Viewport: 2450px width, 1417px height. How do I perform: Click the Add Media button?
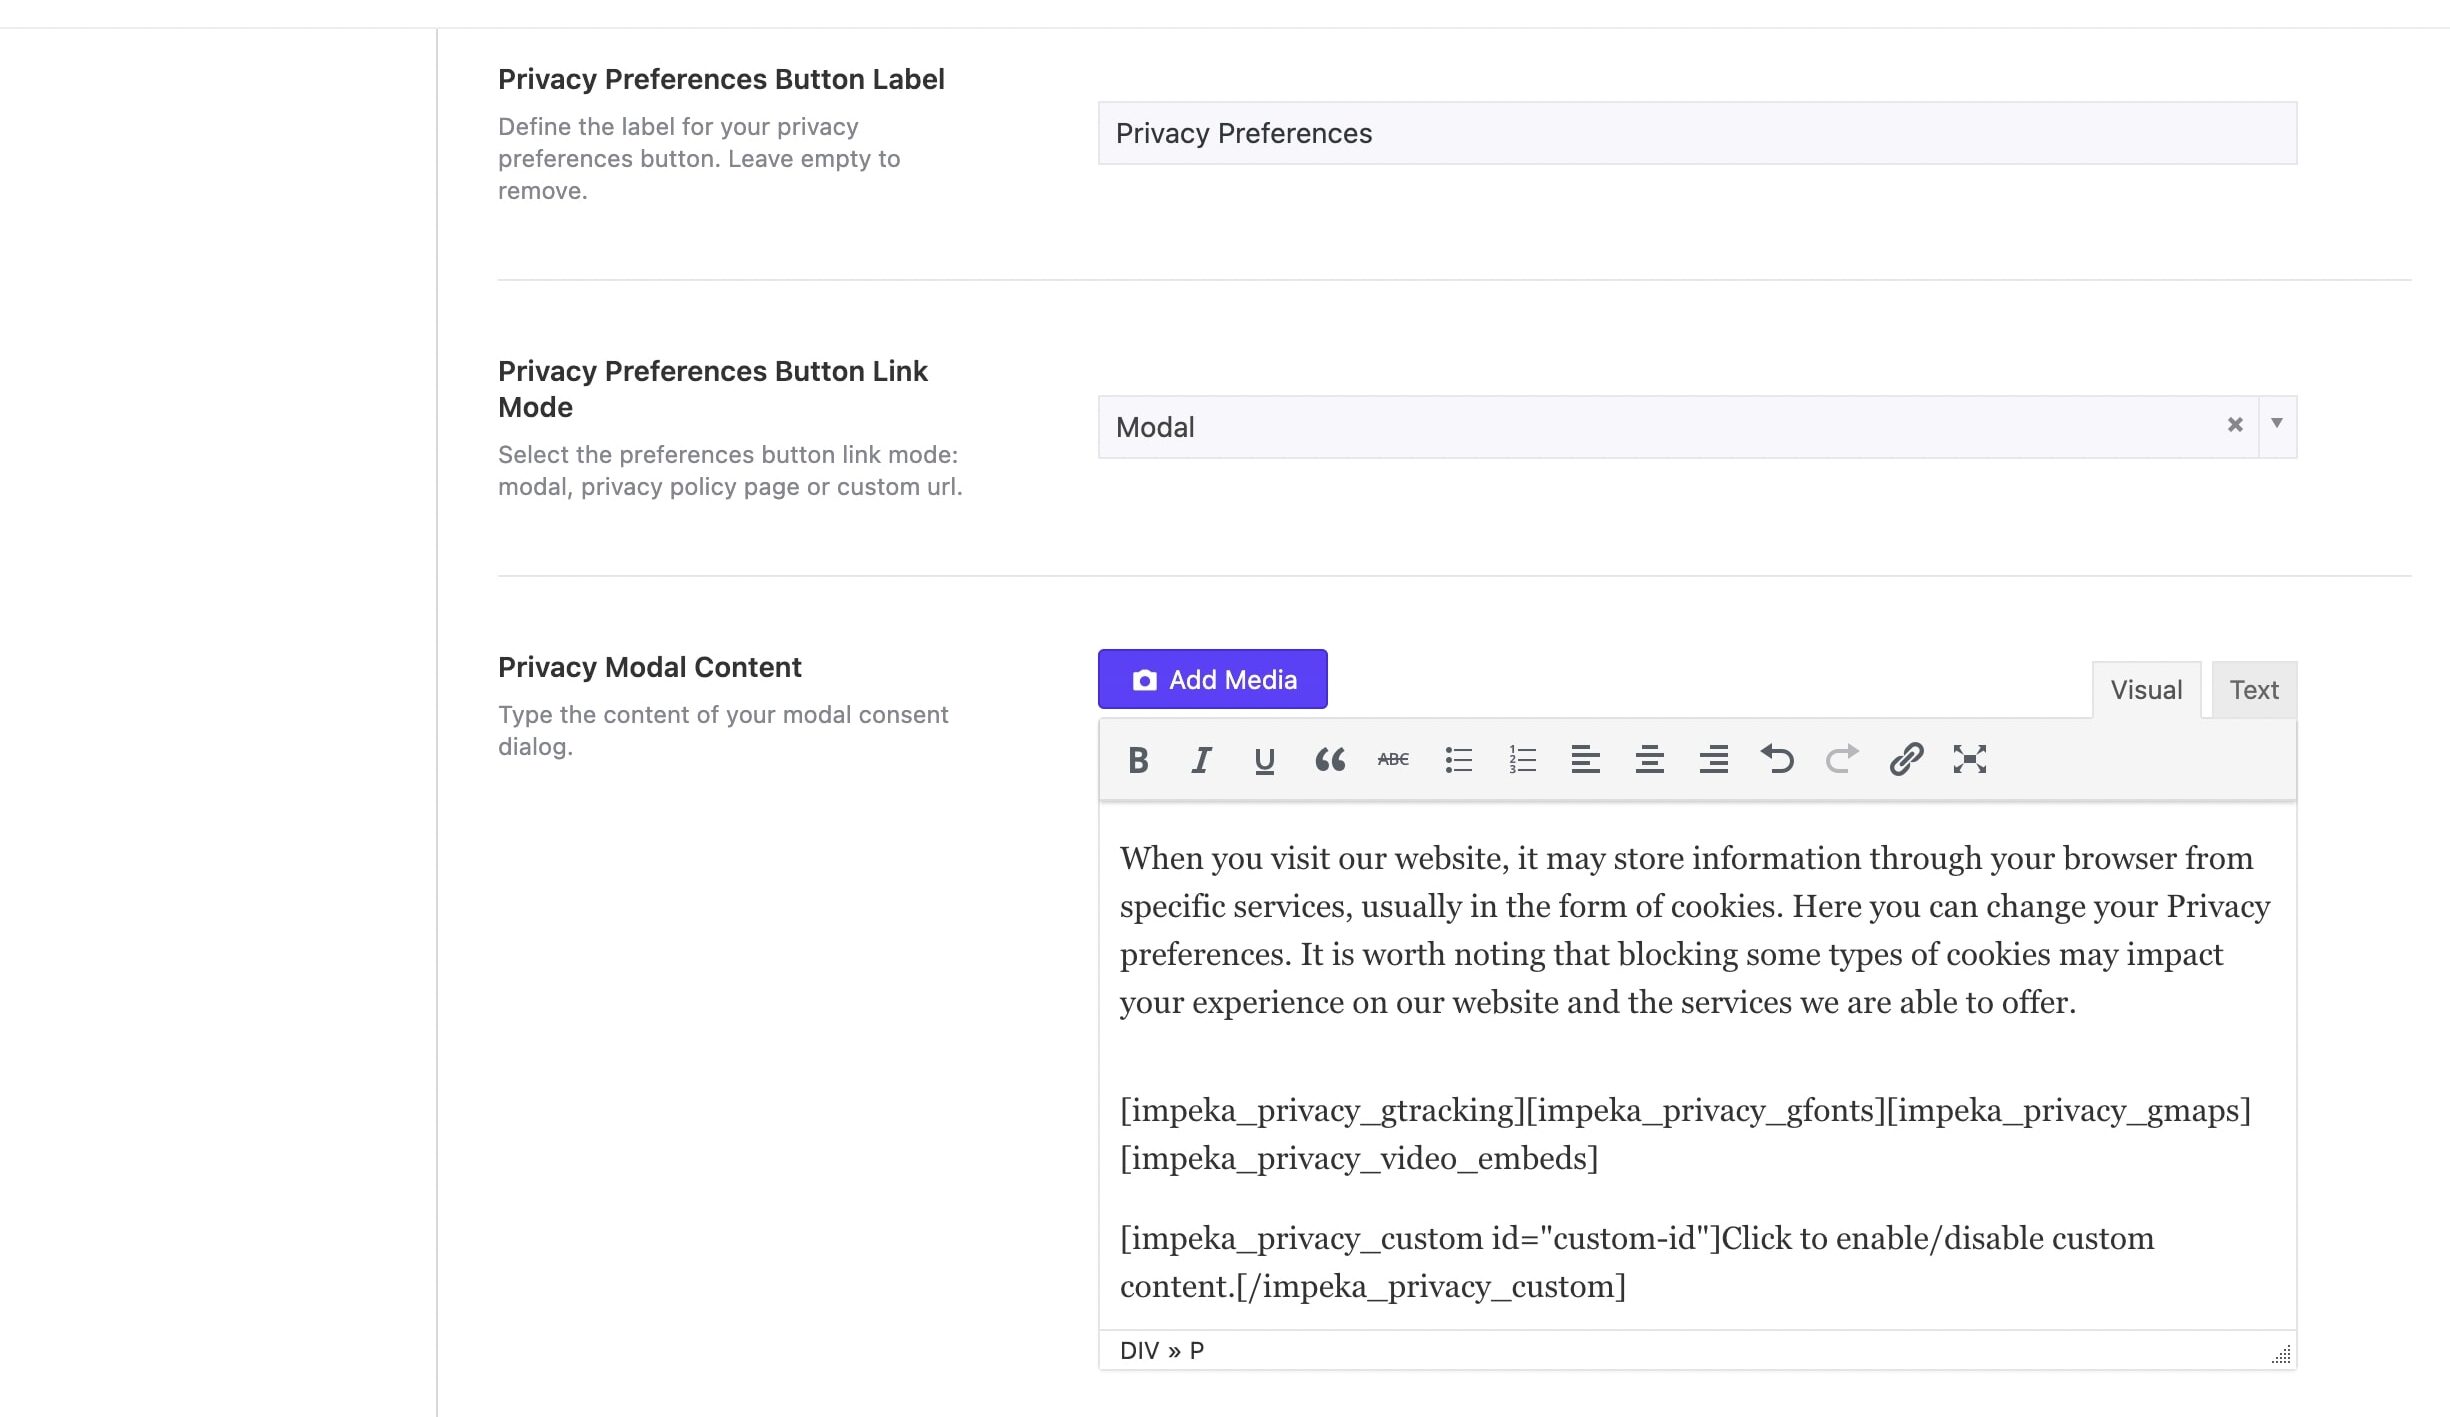(x=1212, y=679)
